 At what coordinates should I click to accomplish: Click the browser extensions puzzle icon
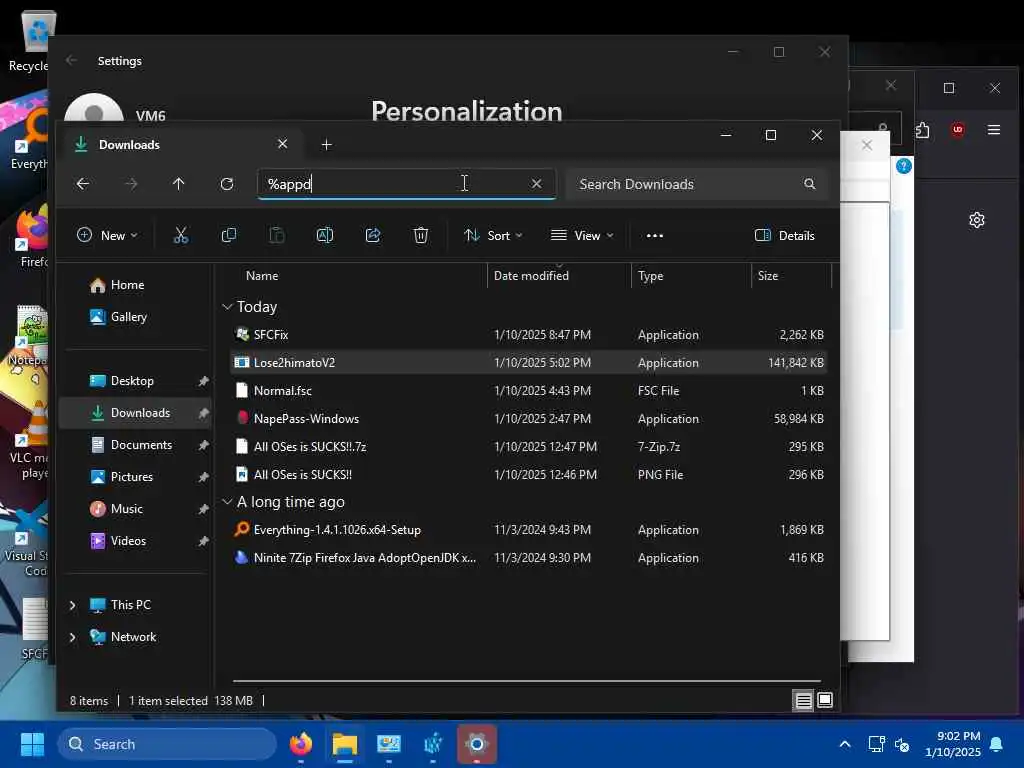coord(922,130)
